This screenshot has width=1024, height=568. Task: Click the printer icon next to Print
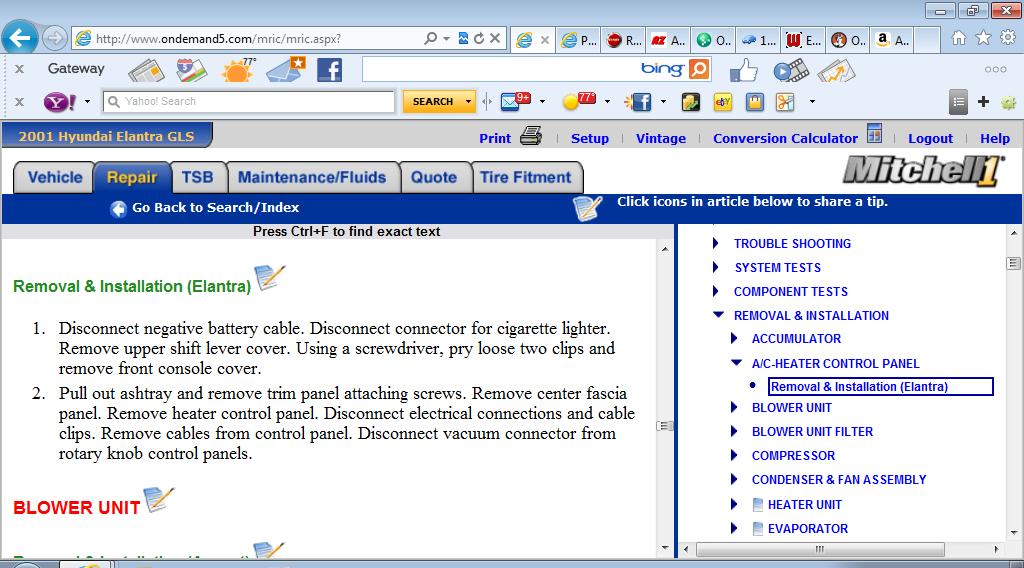click(531, 136)
